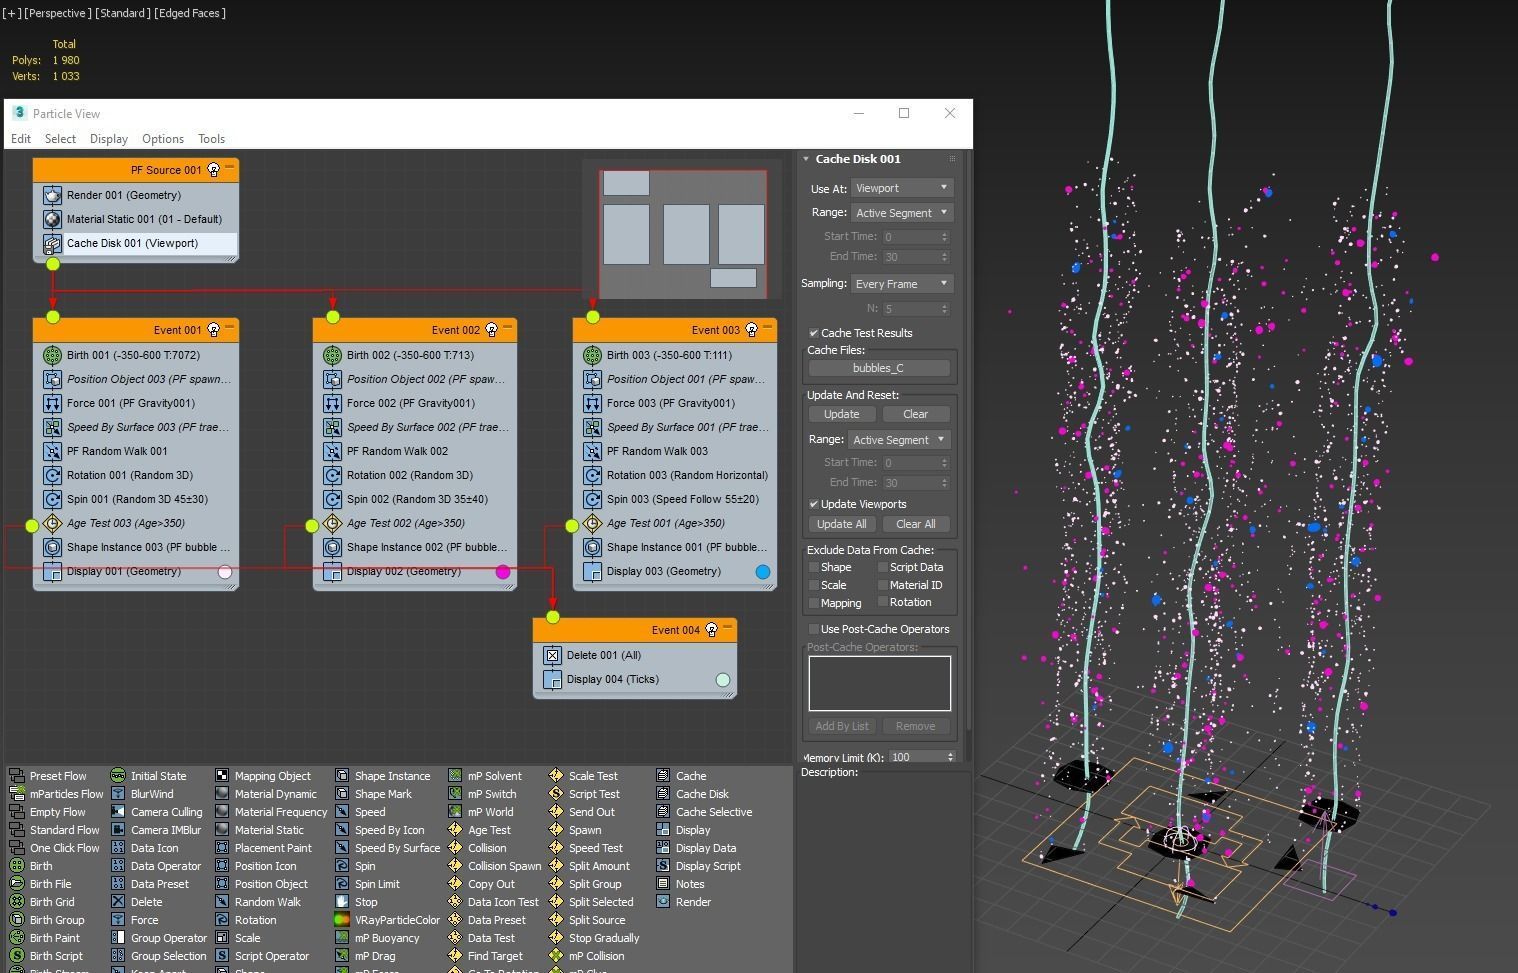Viewport: 1518px width, 973px height.
Task: Click the PF Random Walk 003 icon
Action: 592,451
